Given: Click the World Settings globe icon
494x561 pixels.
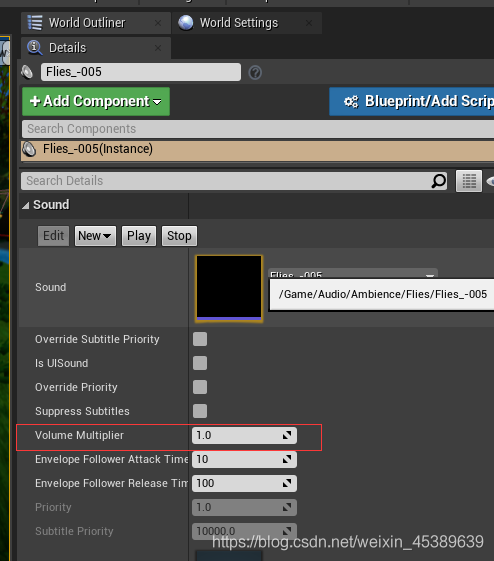Looking at the screenshot, I should pyautogui.click(x=186, y=23).
